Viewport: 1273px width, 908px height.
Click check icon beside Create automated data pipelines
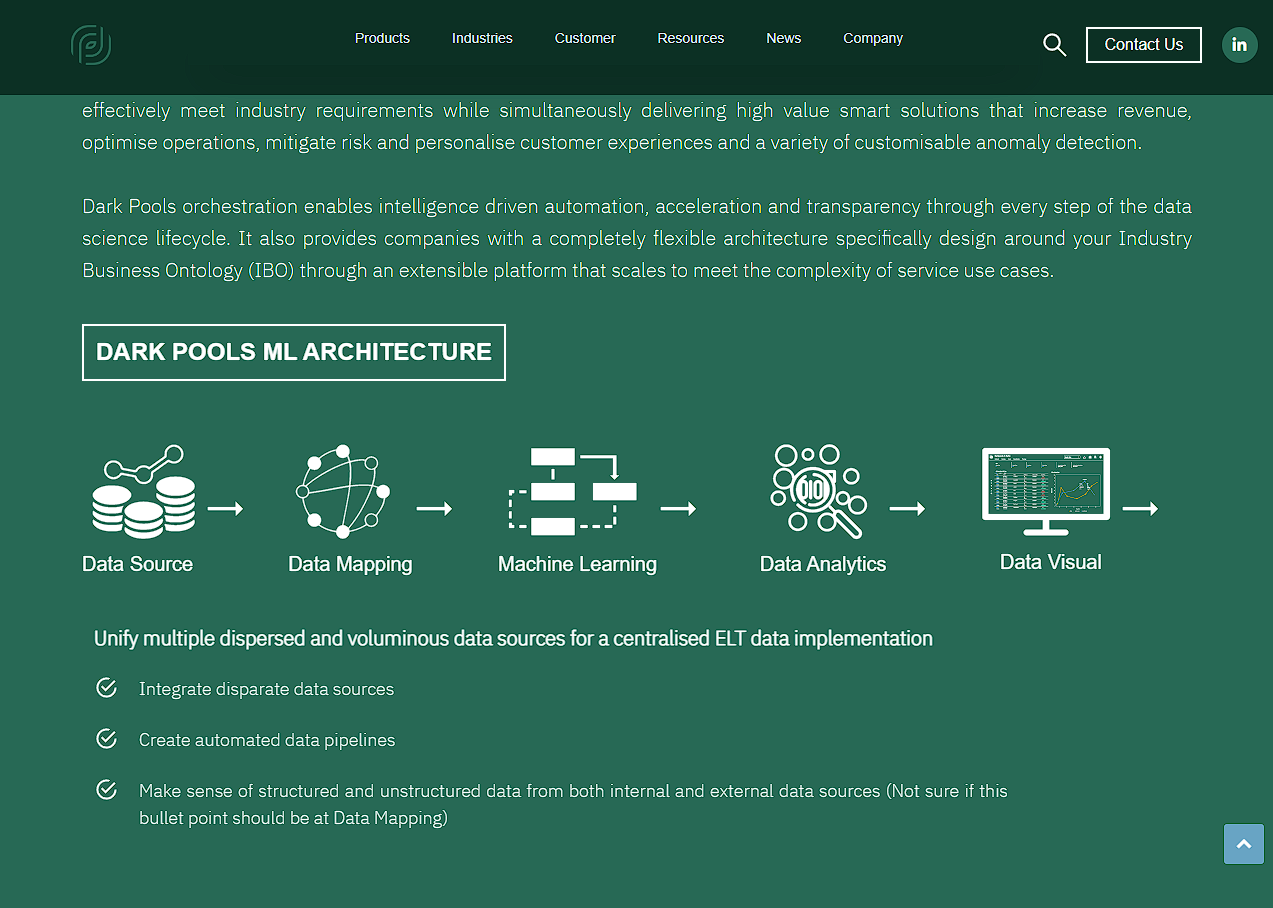click(106, 739)
